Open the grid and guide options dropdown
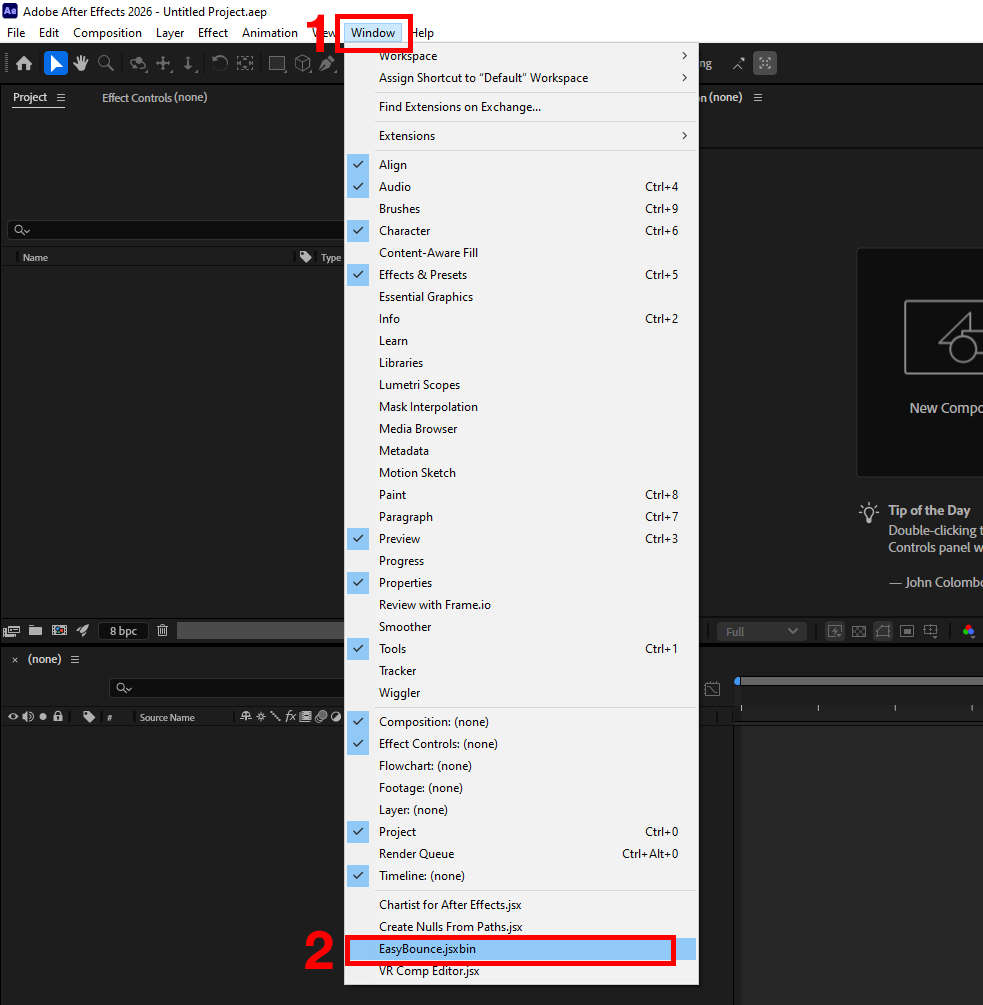 coord(930,631)
